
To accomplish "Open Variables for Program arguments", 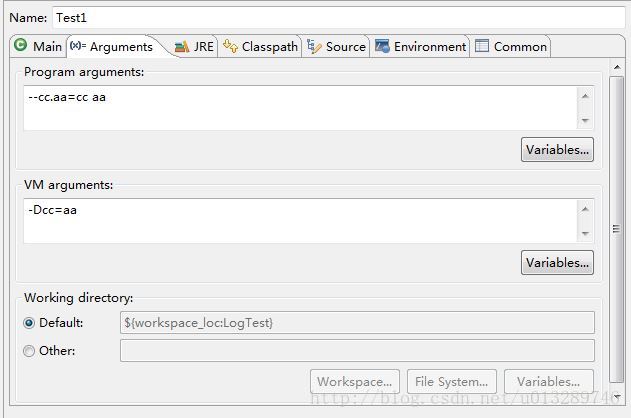I will click(557, 150).
